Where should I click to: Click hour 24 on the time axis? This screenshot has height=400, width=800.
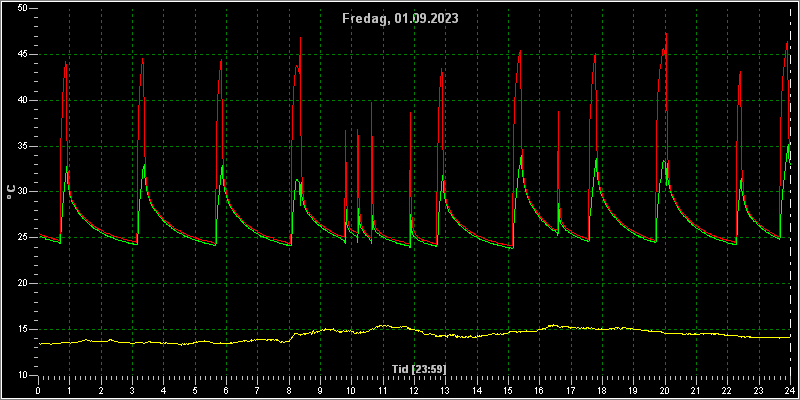790,390
